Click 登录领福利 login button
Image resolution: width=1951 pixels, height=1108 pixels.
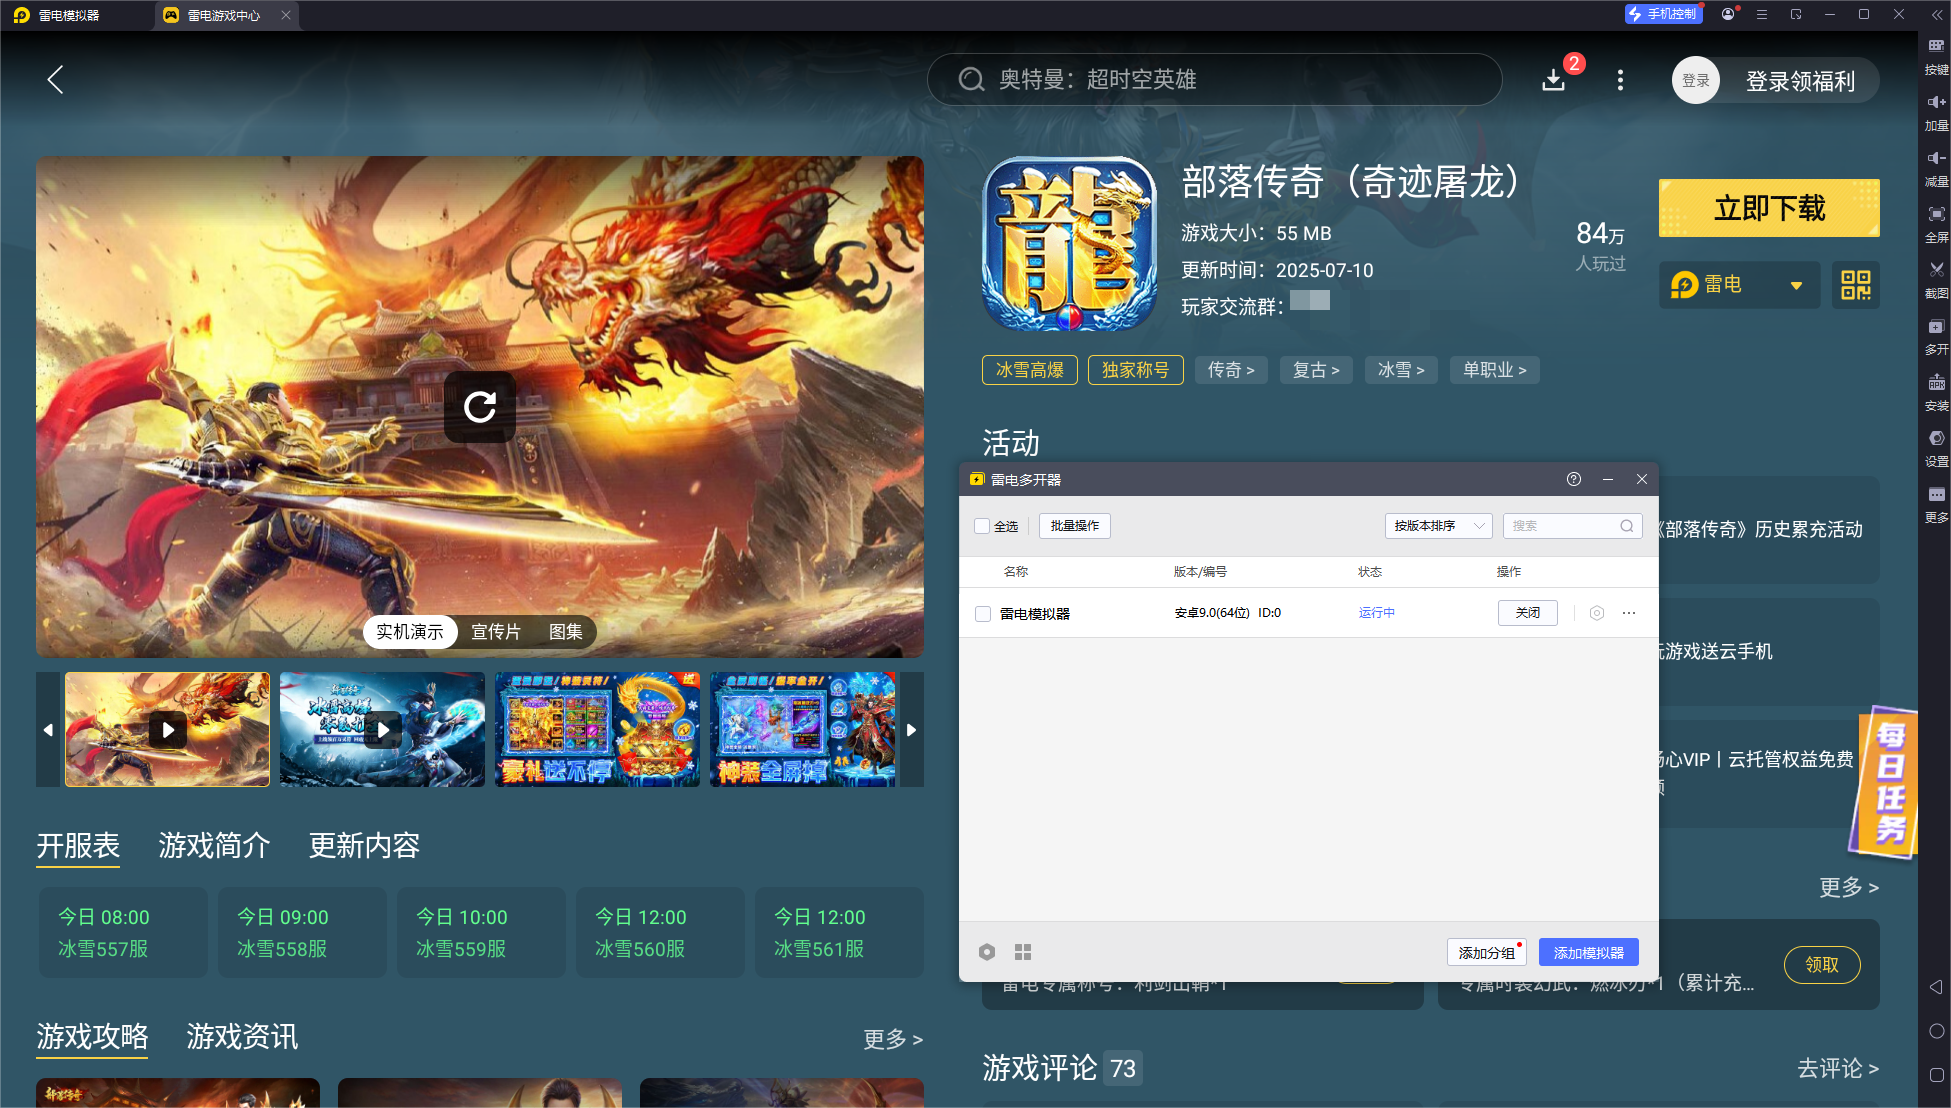[x=1800, y=81]
